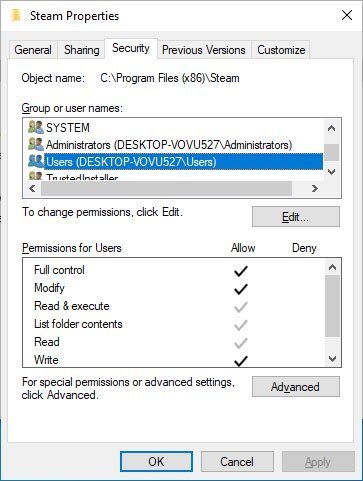Click left arrow of horizontal scrollbar

click(x=32, y=189)
